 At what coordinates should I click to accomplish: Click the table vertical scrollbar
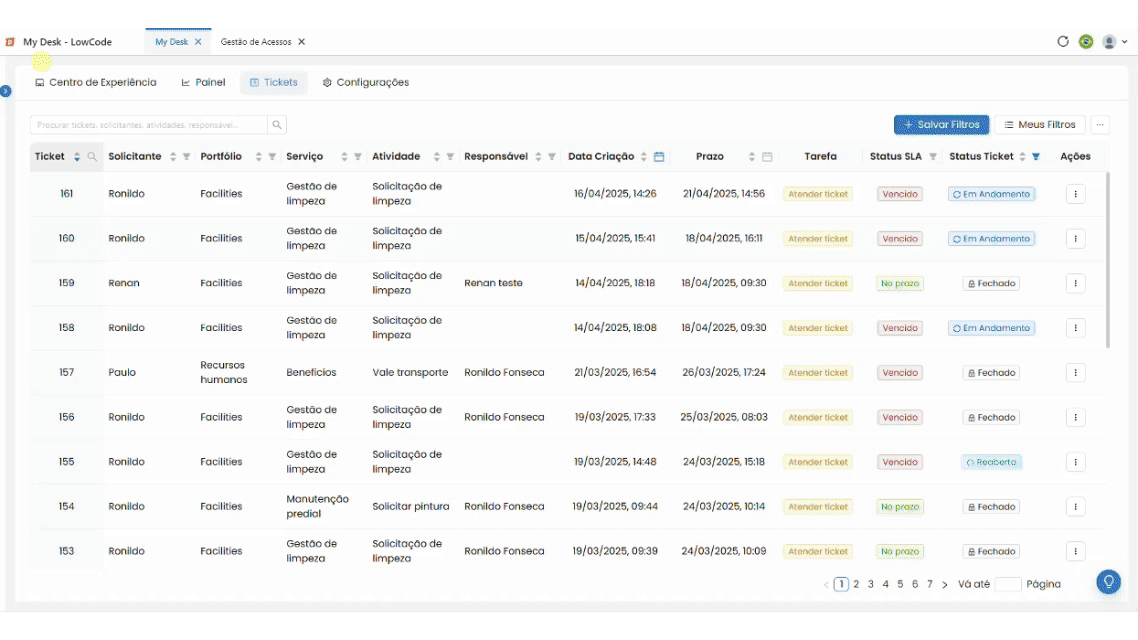point(1108,260)
